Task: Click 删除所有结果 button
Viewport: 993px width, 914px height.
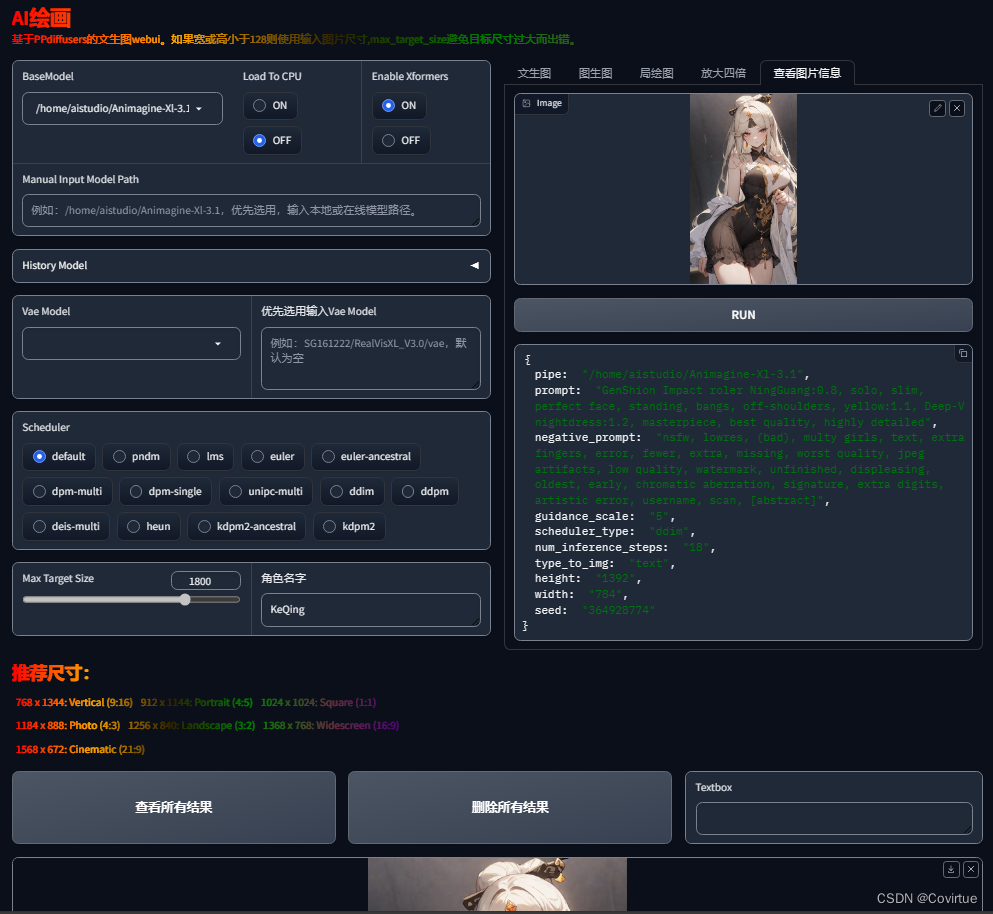Action: point(510,808)
